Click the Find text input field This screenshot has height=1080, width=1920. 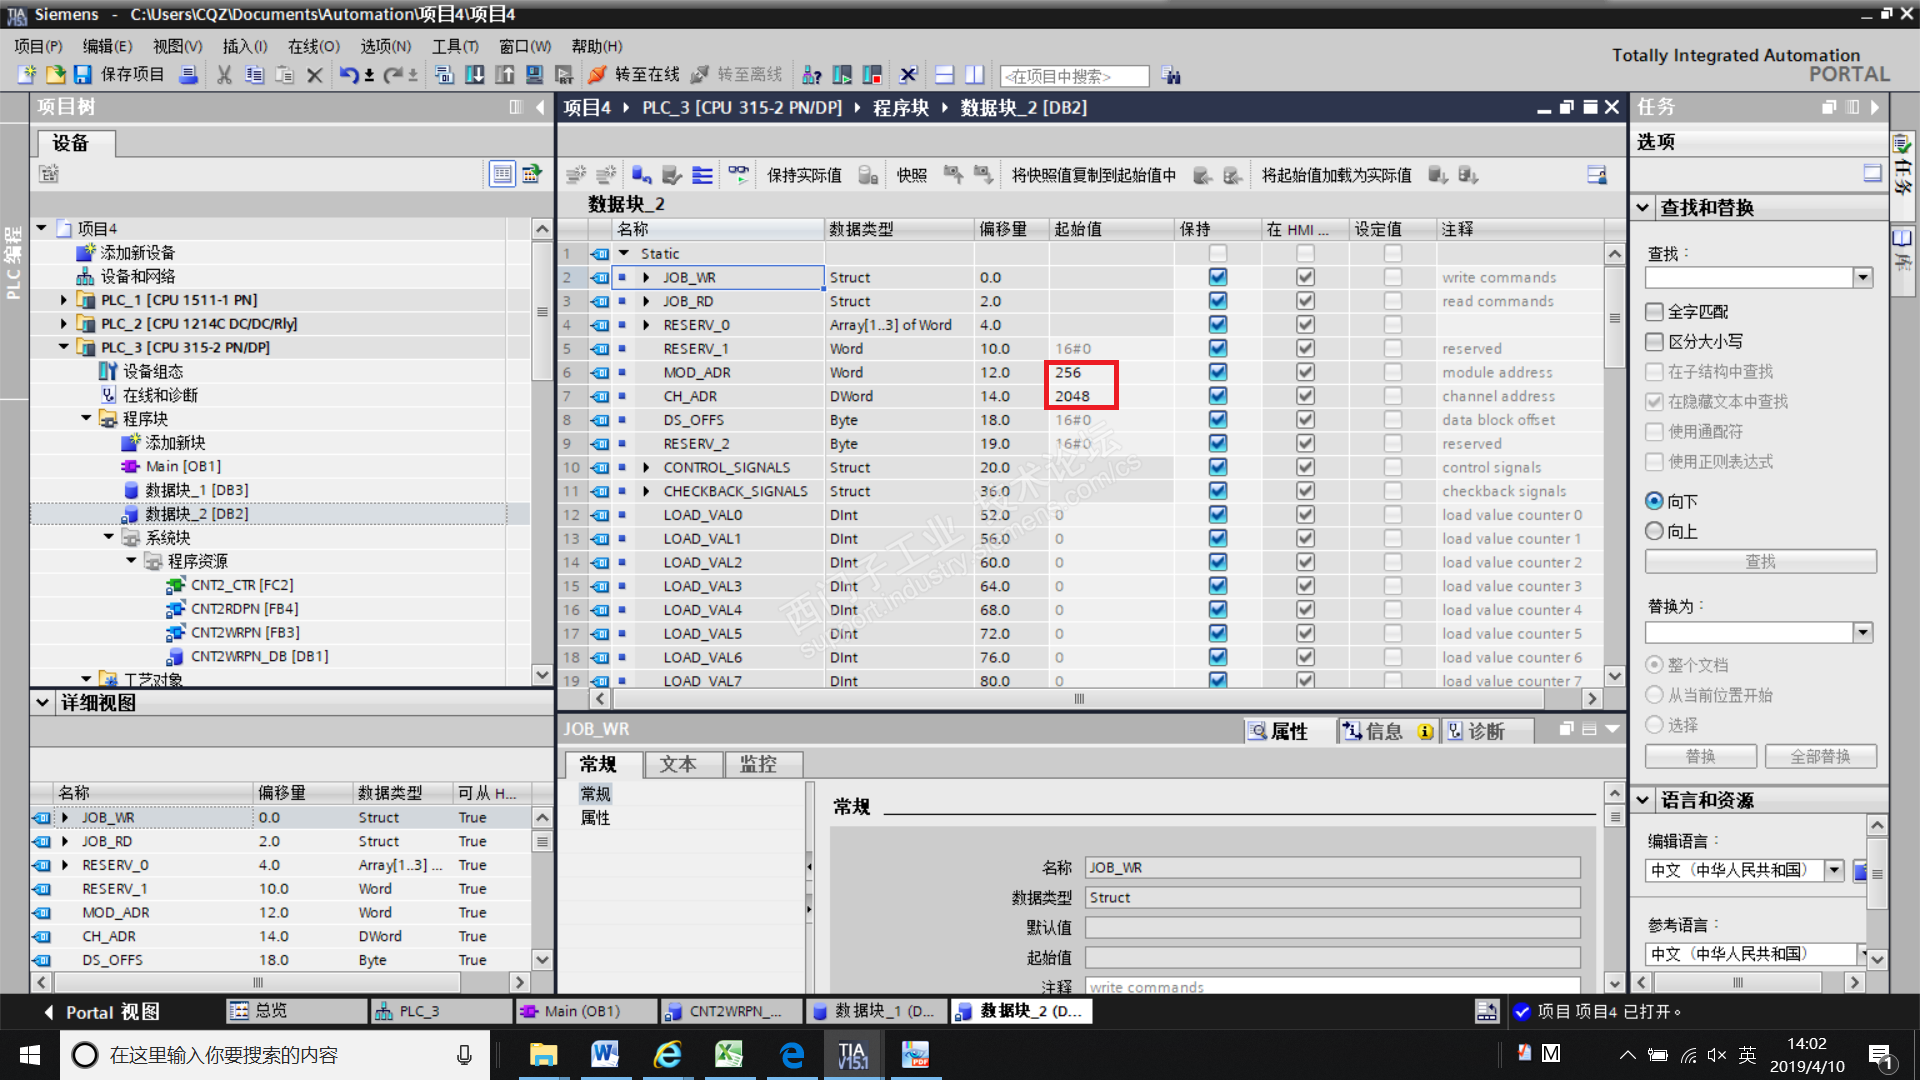pyautogui.click(x=1748, y=277)
